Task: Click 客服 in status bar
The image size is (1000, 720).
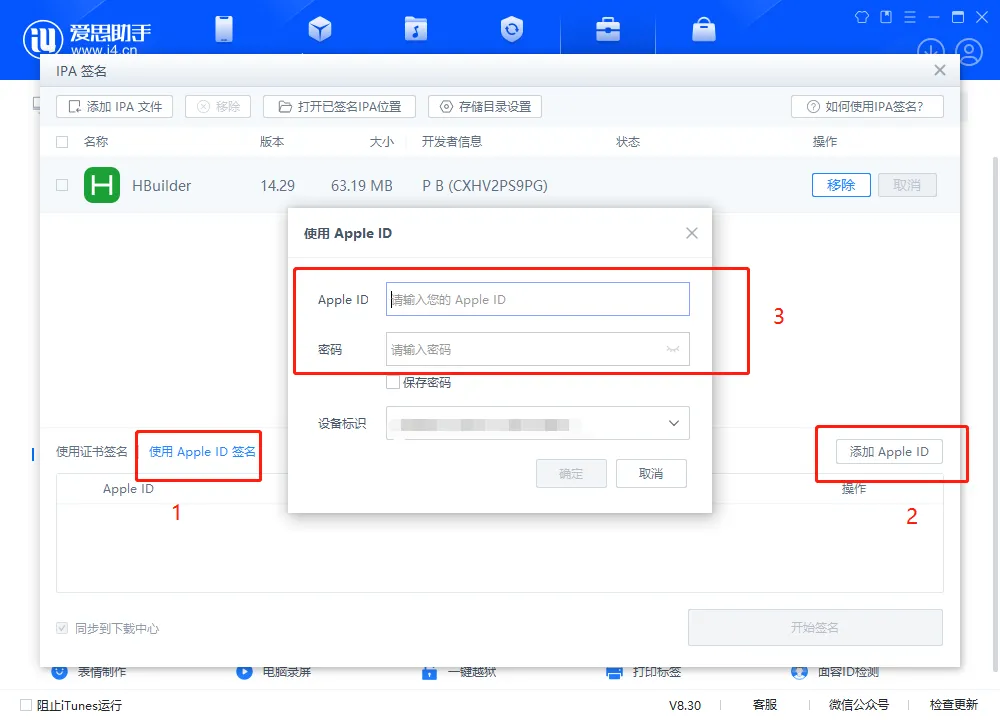Action: [765, 705]
